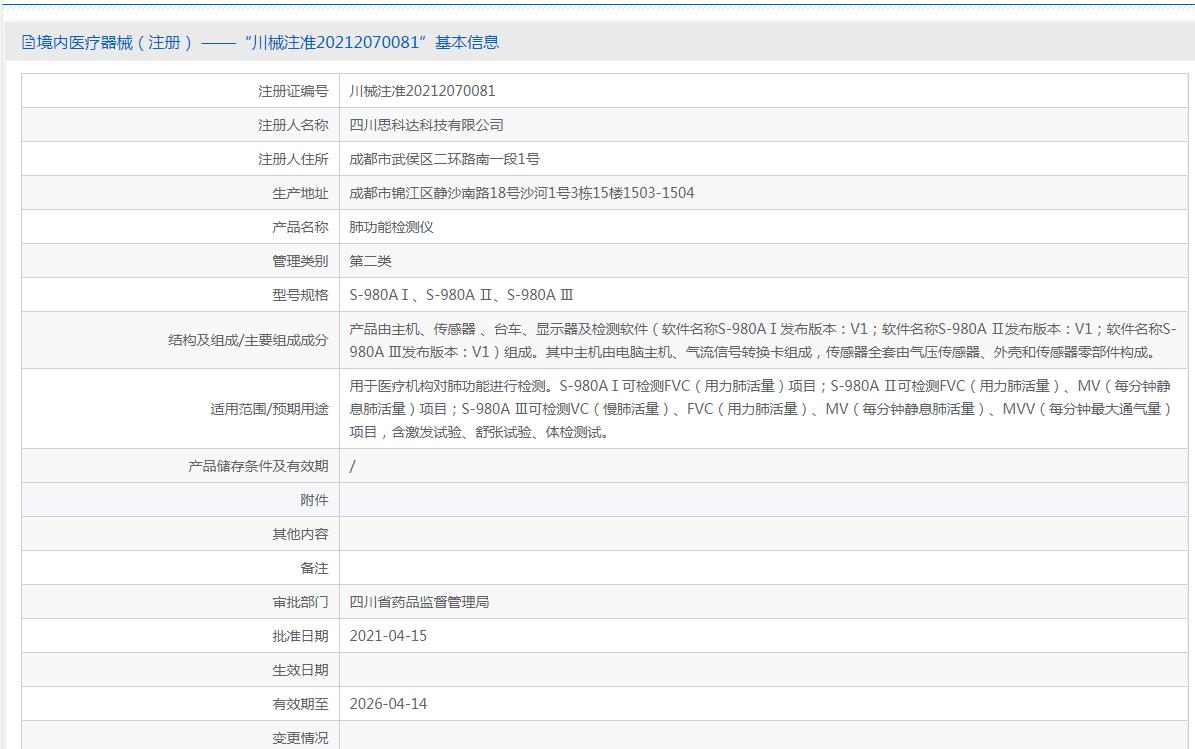1195x749 pixels.
Task: Click the model specification S-980A values
Action: [461, 295]
